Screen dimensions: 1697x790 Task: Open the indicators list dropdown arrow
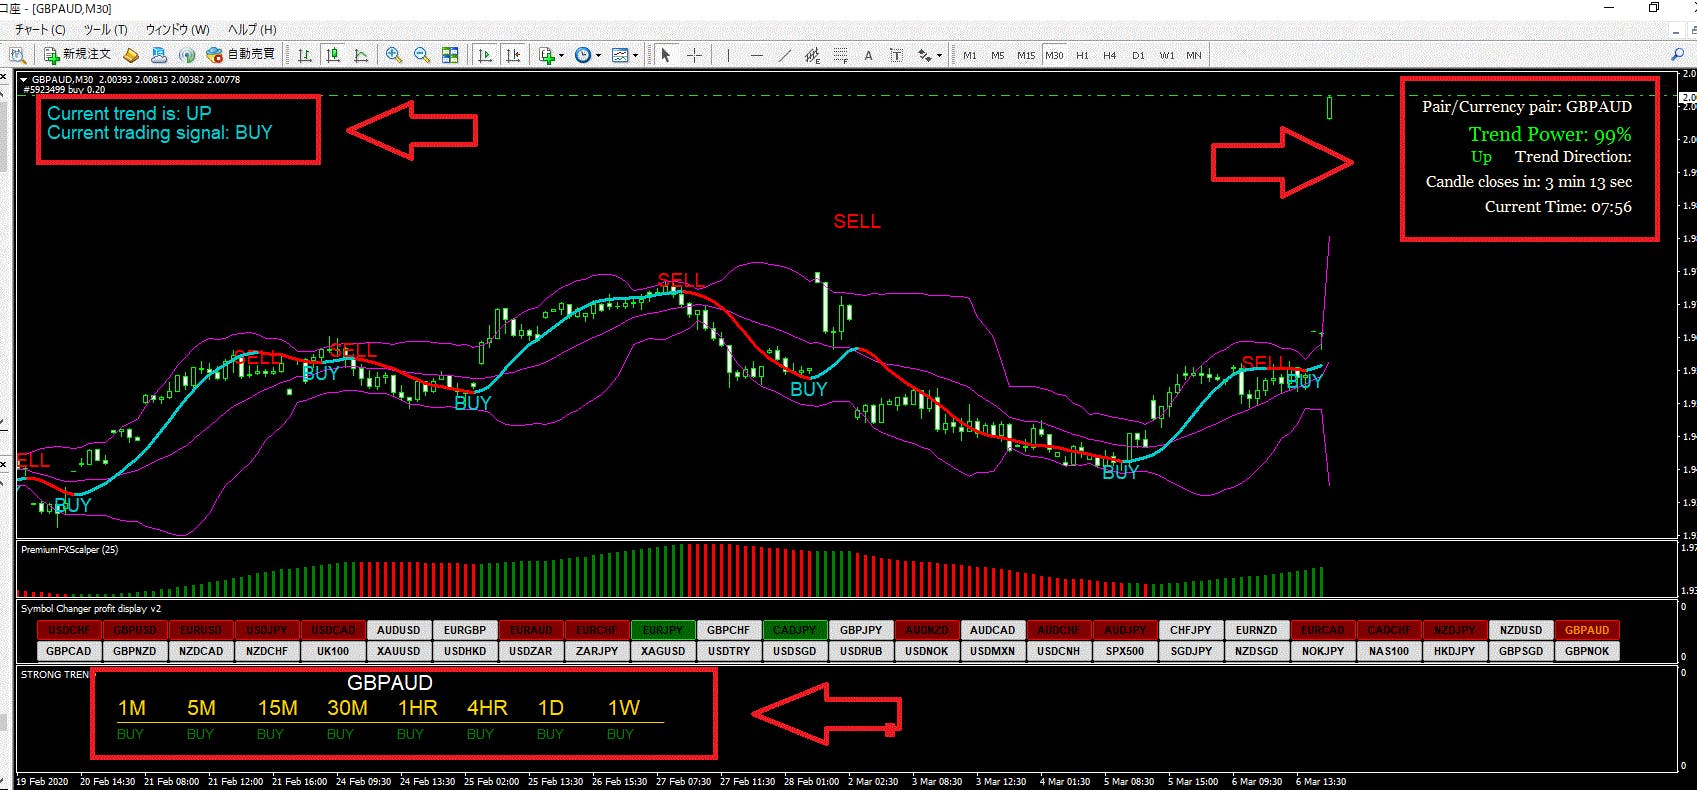[562, 56]
